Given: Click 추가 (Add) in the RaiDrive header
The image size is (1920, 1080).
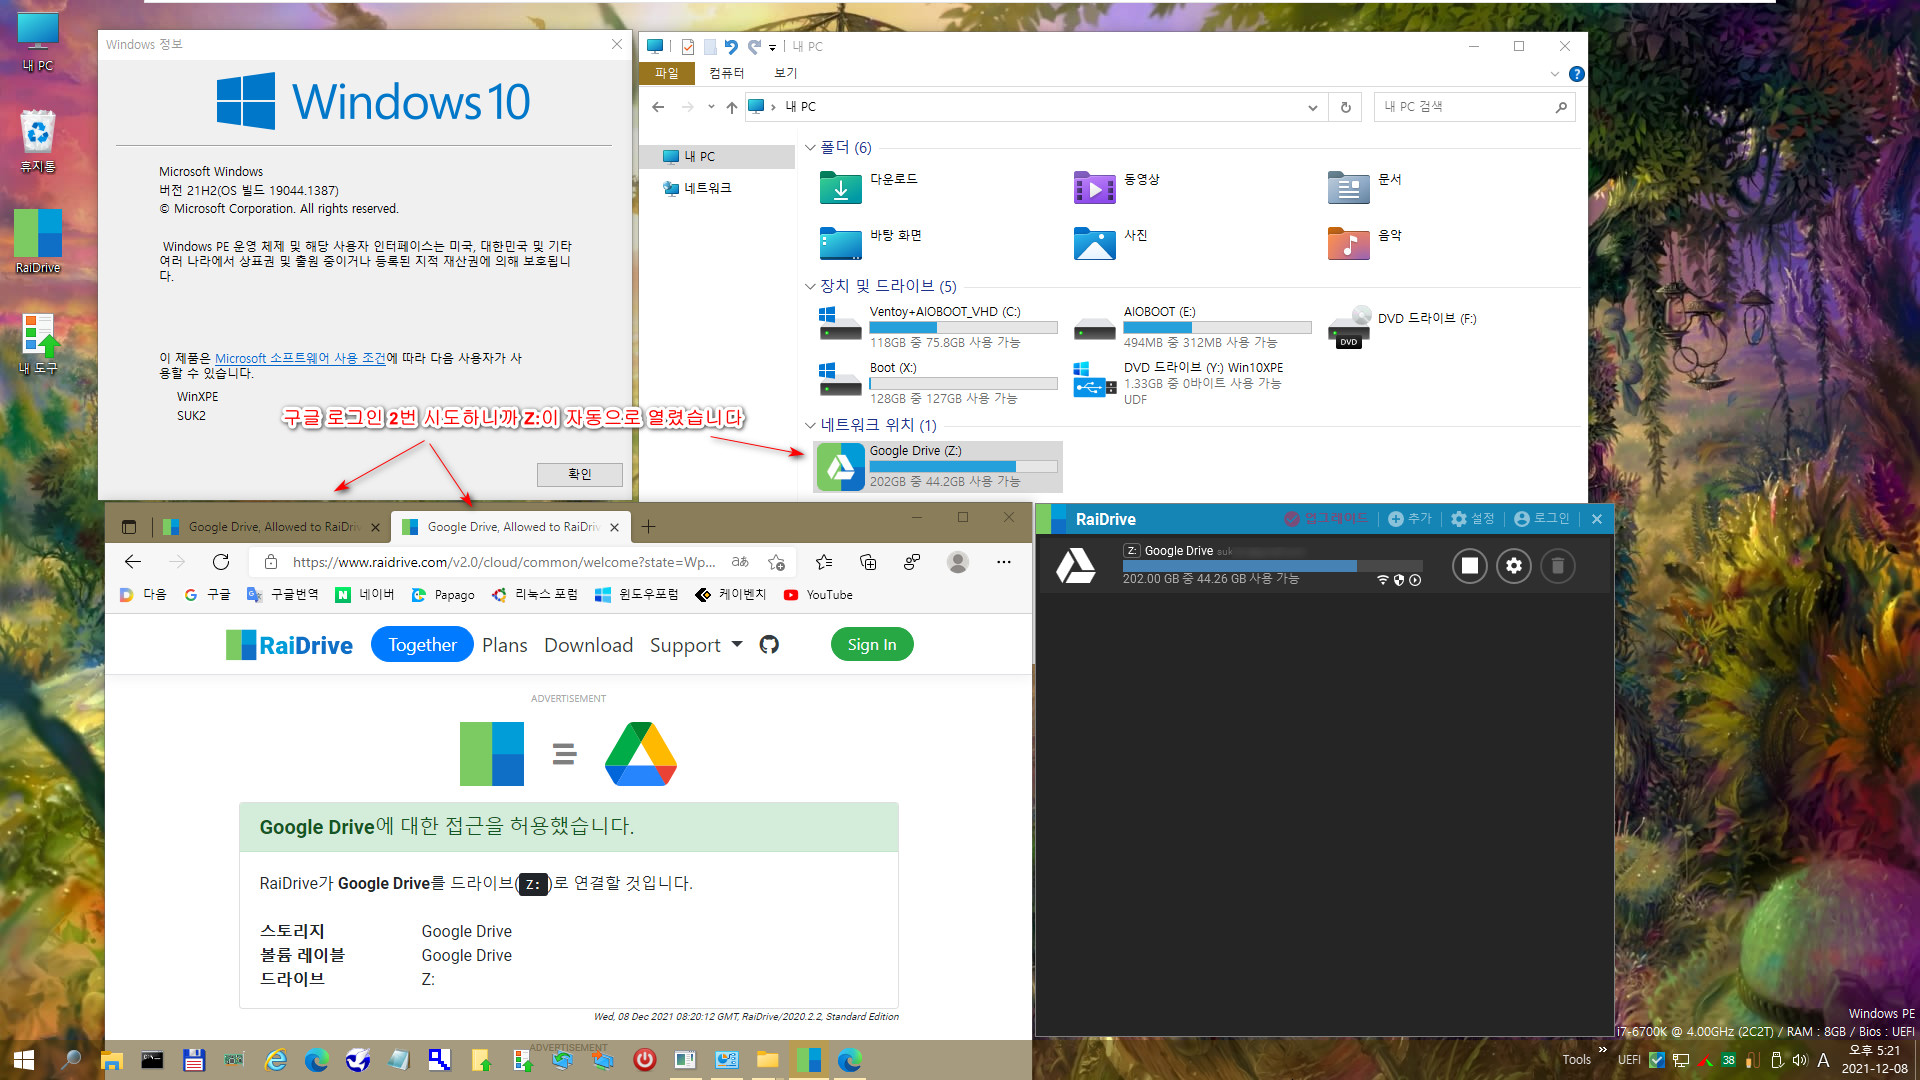Looking at the screenshot, I should pos(1410,519).
